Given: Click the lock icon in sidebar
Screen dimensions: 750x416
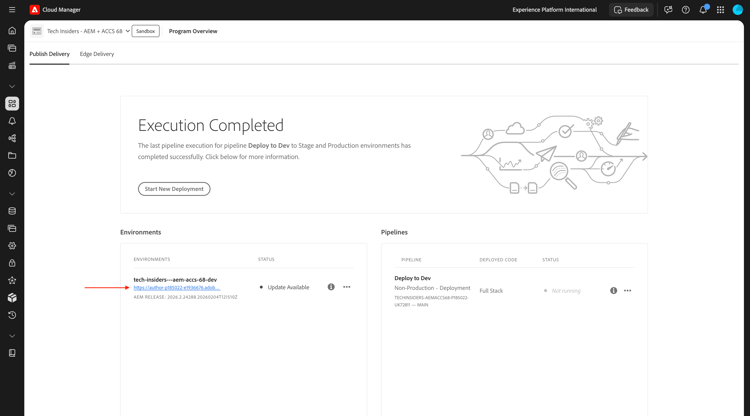Looking at the screenshot, I should pyautogui.click(x=12, y=263).
